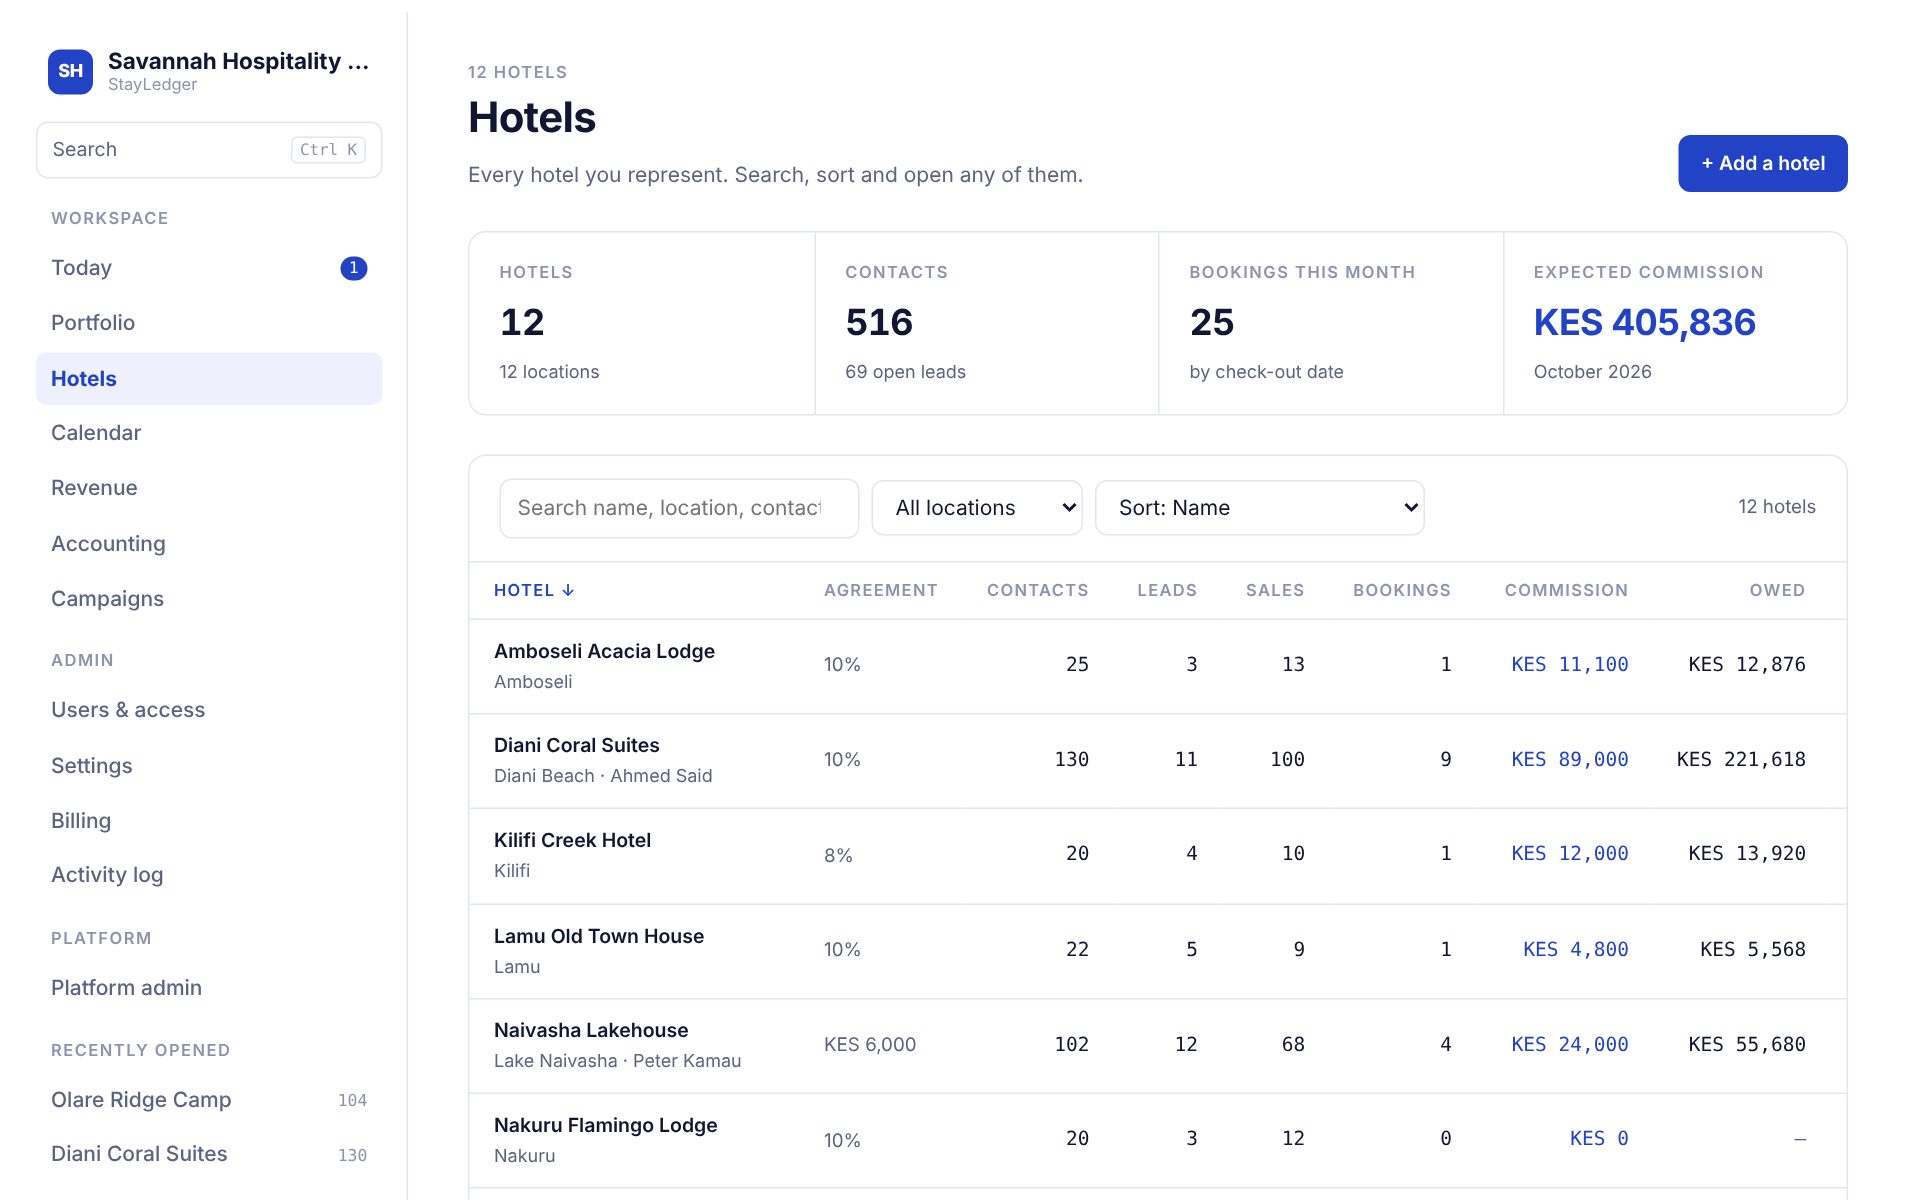1920x1200 pixels.
Task: Click the 516 contacts summary card
Action: [x=986, y=323]
